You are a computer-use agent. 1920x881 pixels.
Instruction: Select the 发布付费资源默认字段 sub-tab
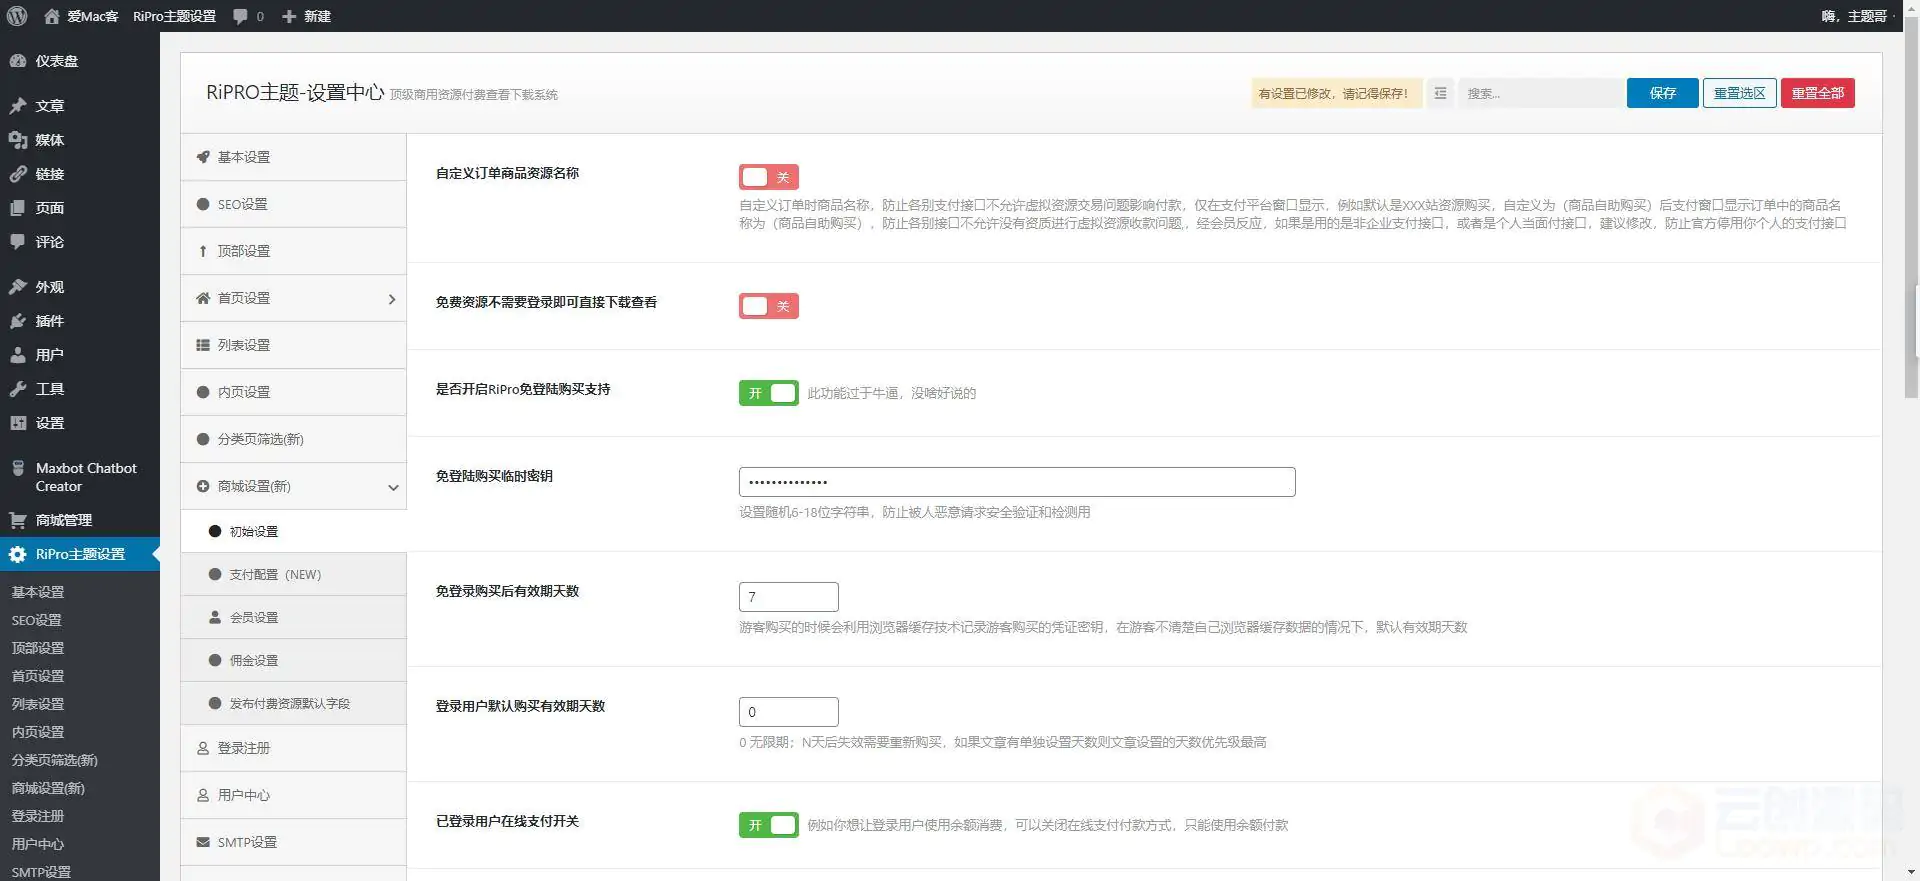pos(293,703)
